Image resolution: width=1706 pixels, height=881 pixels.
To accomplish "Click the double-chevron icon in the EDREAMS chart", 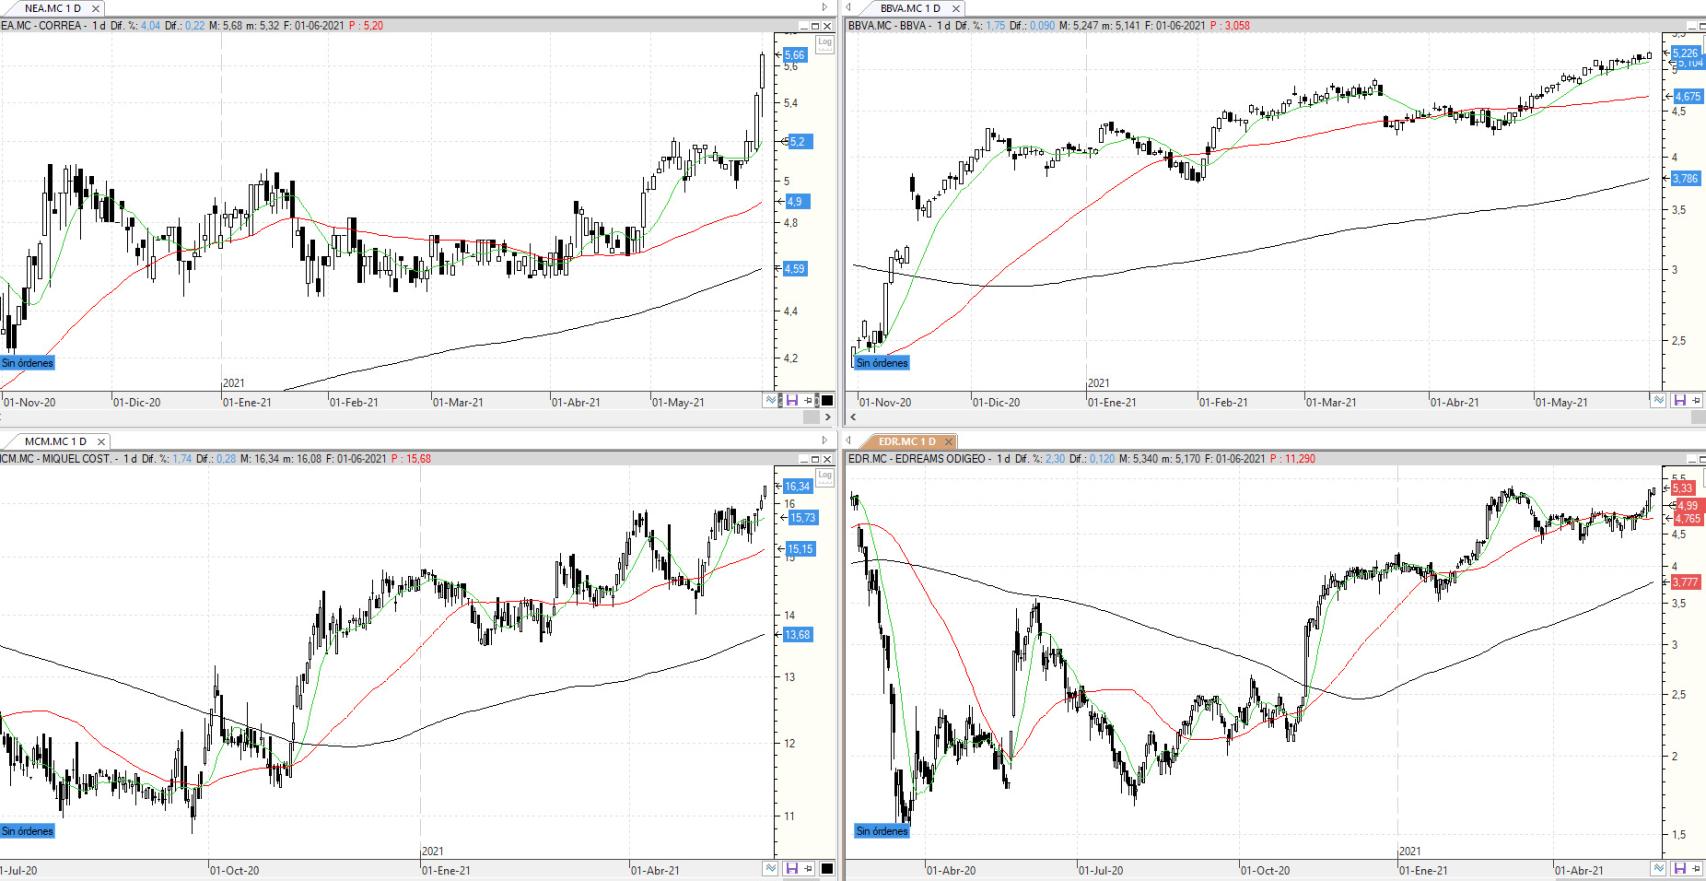I will click(x=1658, y=868).
